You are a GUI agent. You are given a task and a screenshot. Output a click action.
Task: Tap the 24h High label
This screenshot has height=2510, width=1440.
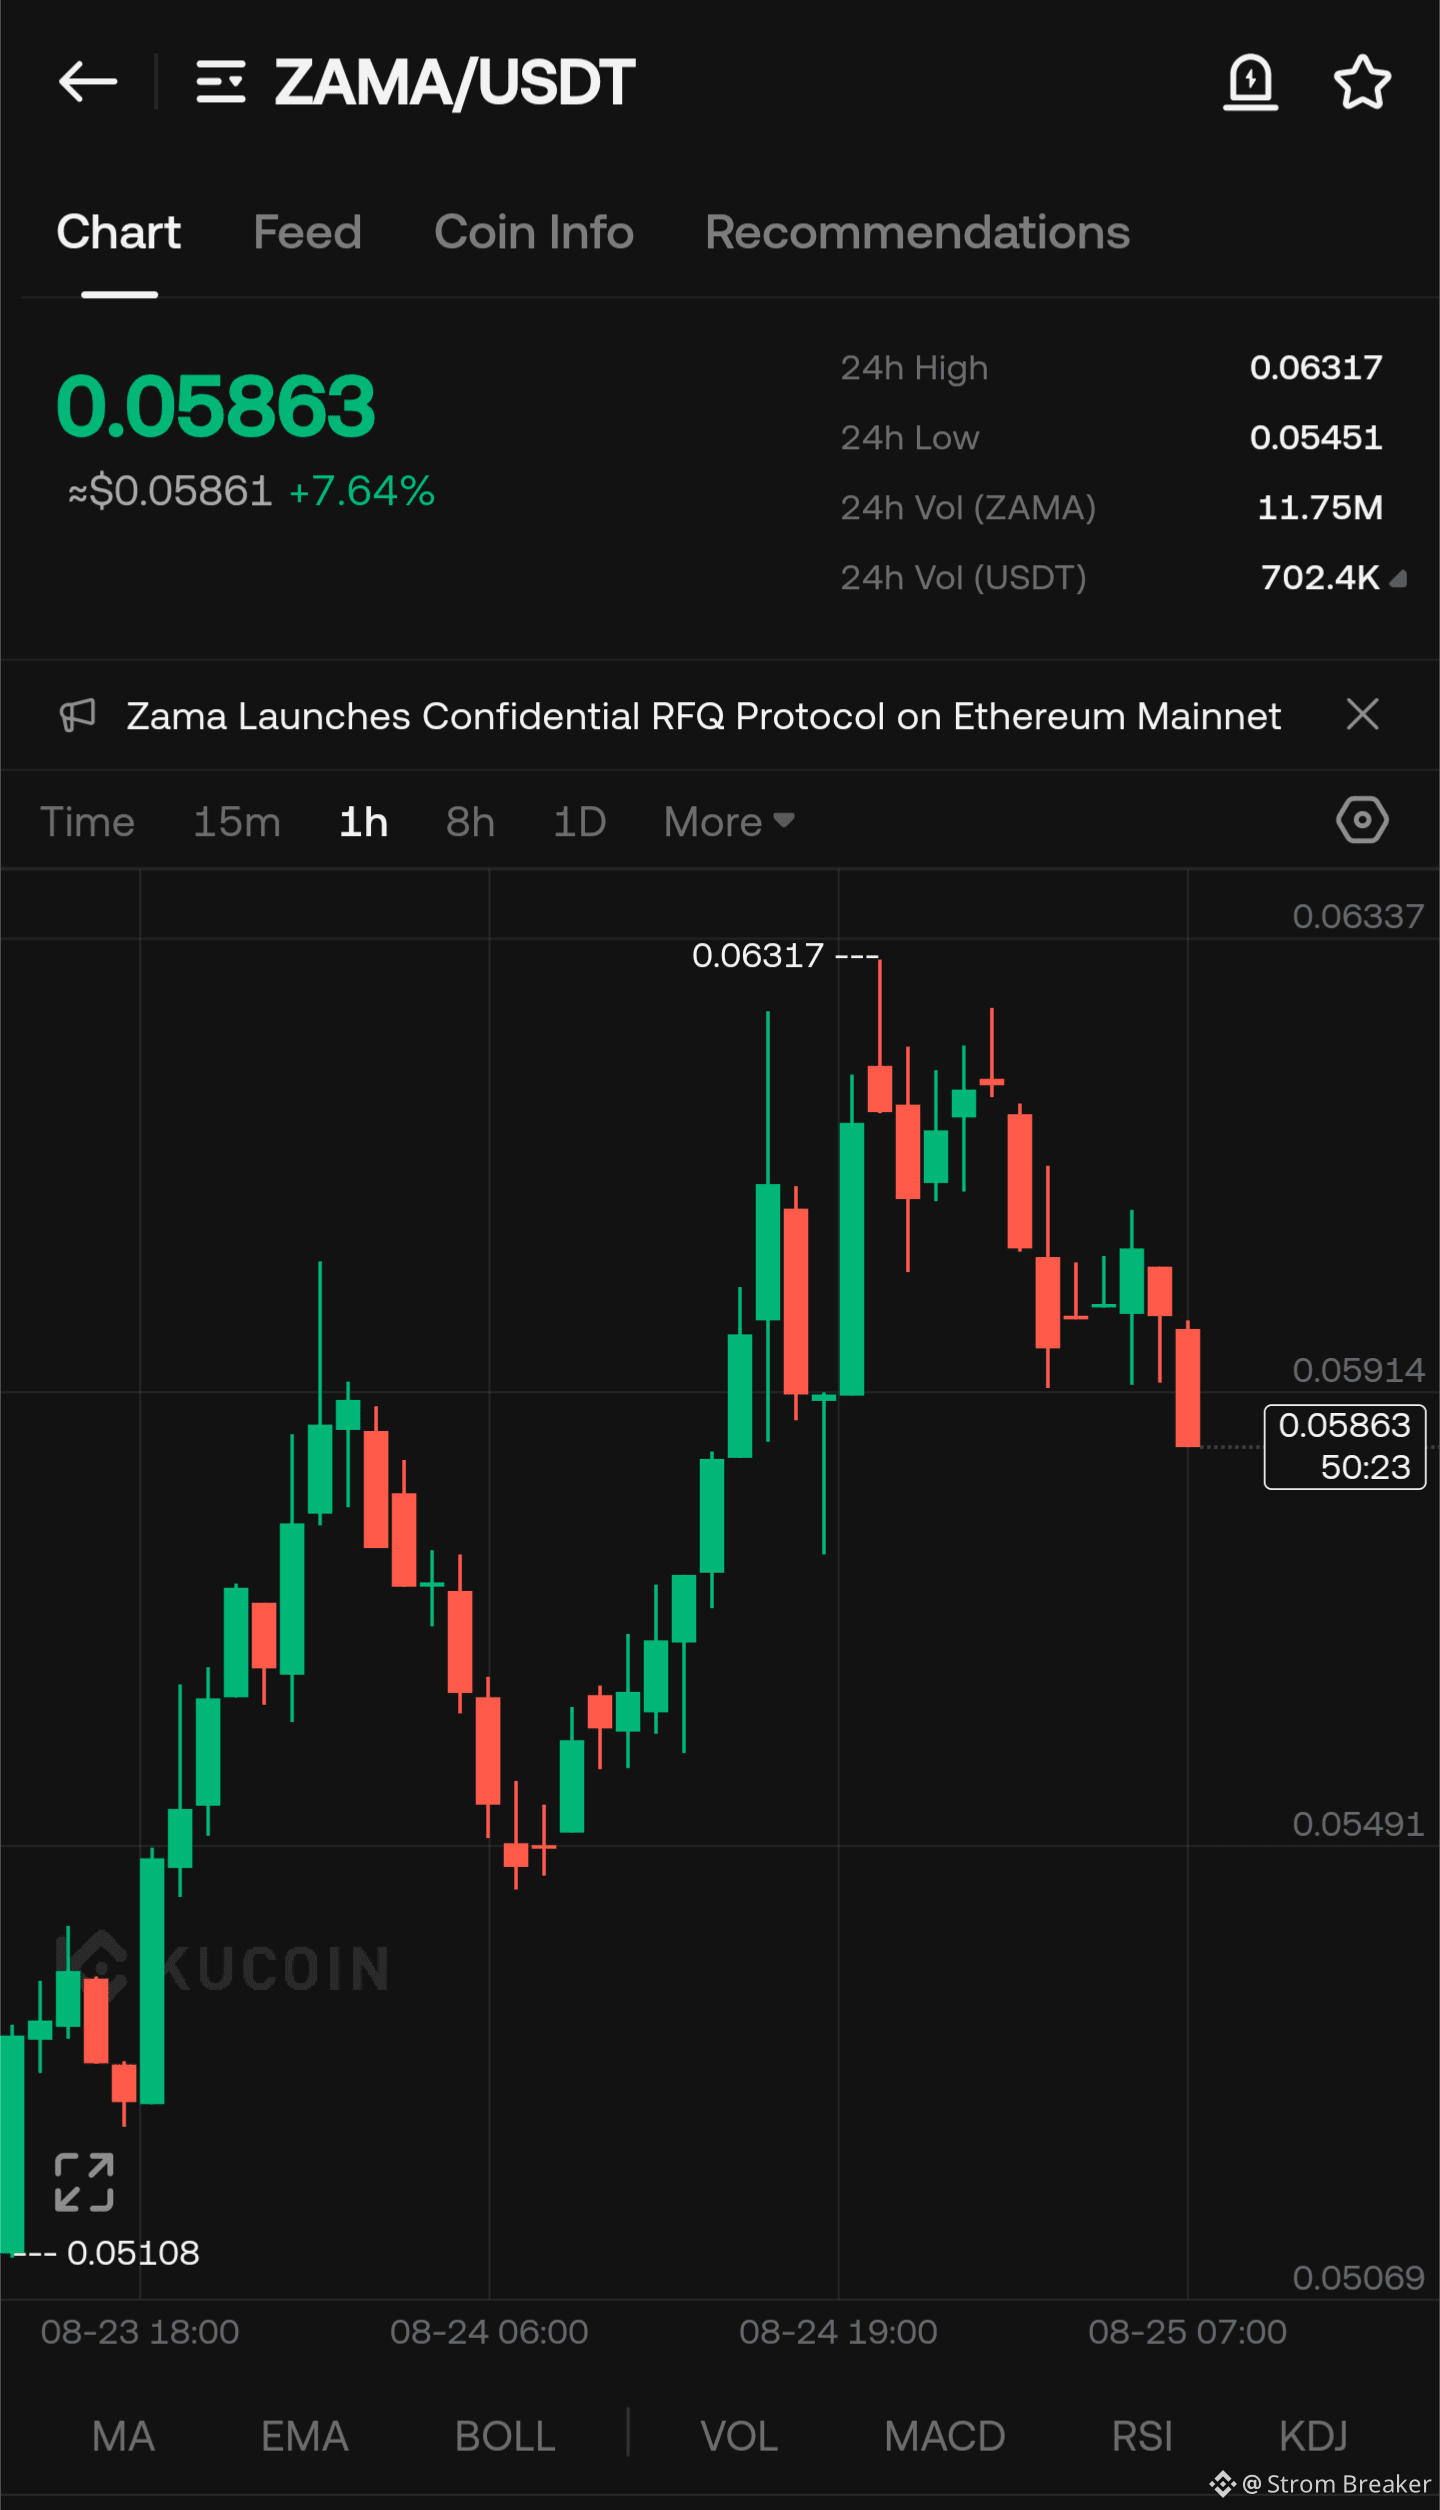[x=914, y=369]
